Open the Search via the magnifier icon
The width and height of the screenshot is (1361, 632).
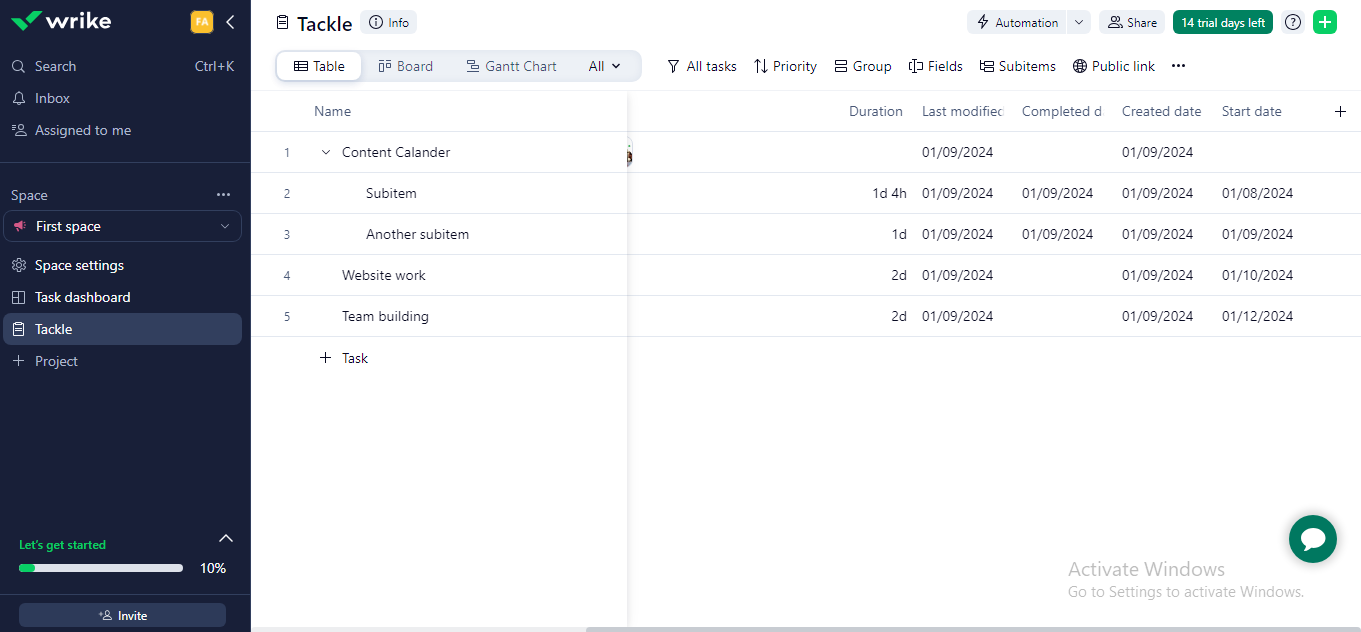click(17, 65)
